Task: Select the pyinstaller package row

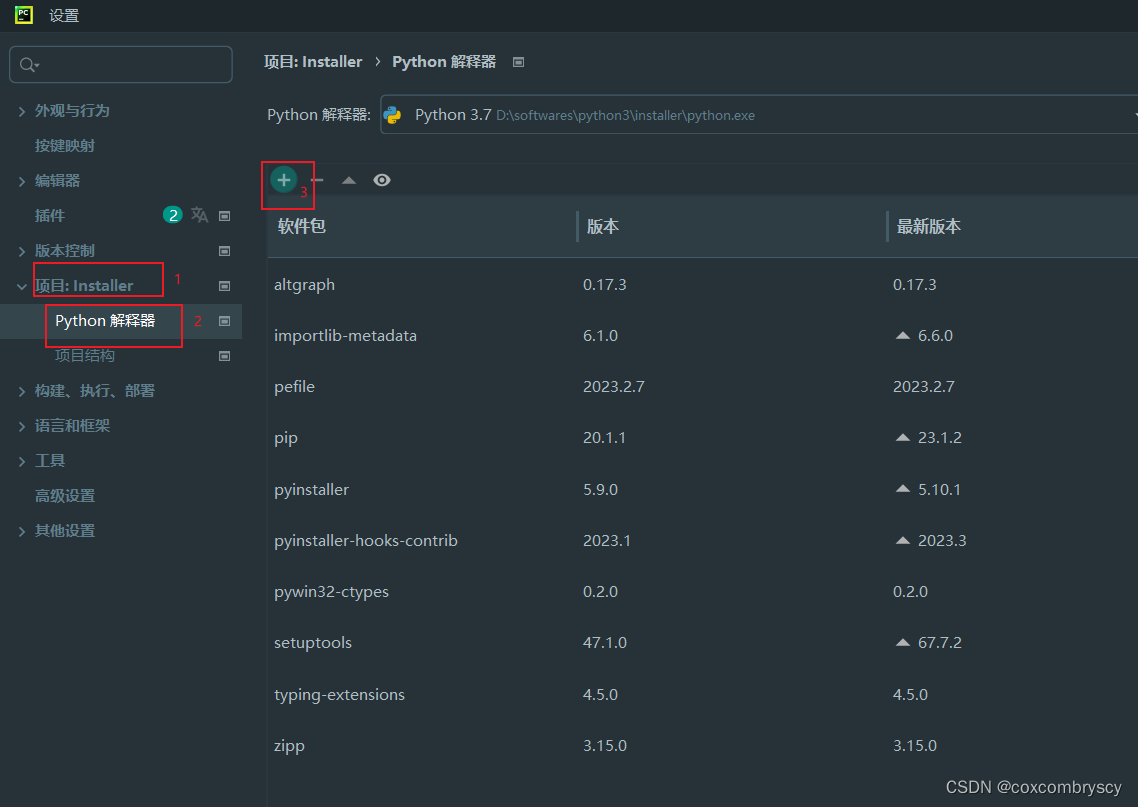Action: click(x=703, y=489)
